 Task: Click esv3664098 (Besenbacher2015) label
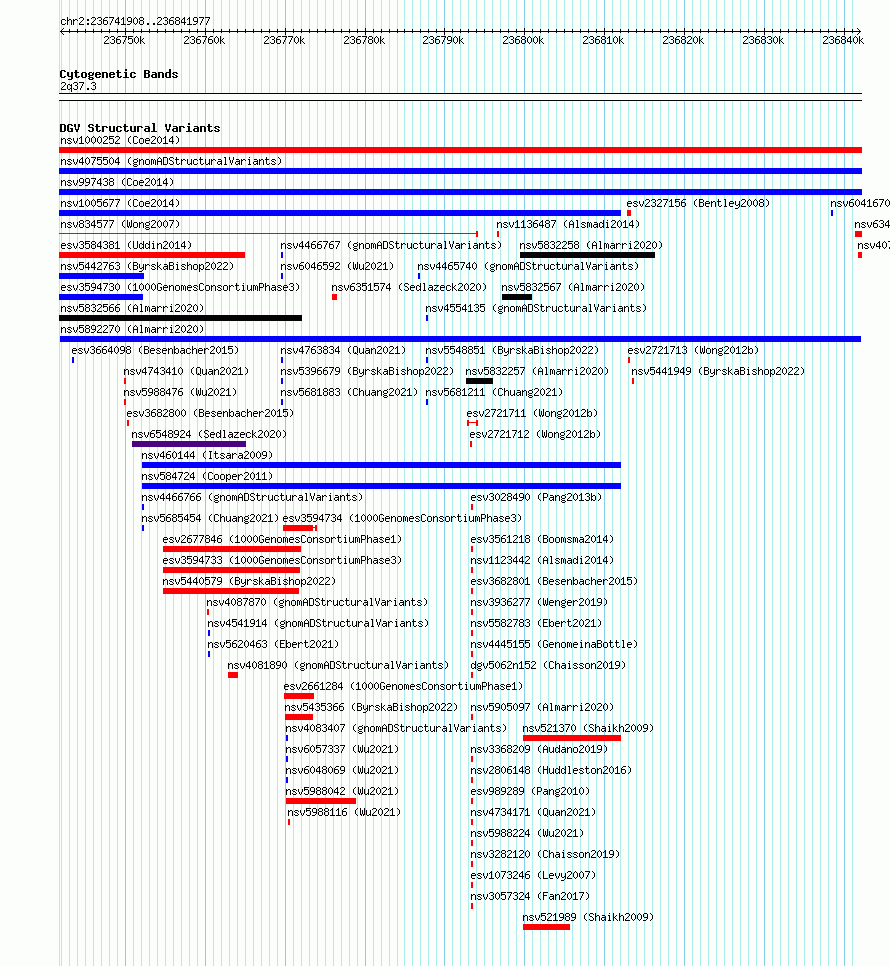[x=155, y=350]
